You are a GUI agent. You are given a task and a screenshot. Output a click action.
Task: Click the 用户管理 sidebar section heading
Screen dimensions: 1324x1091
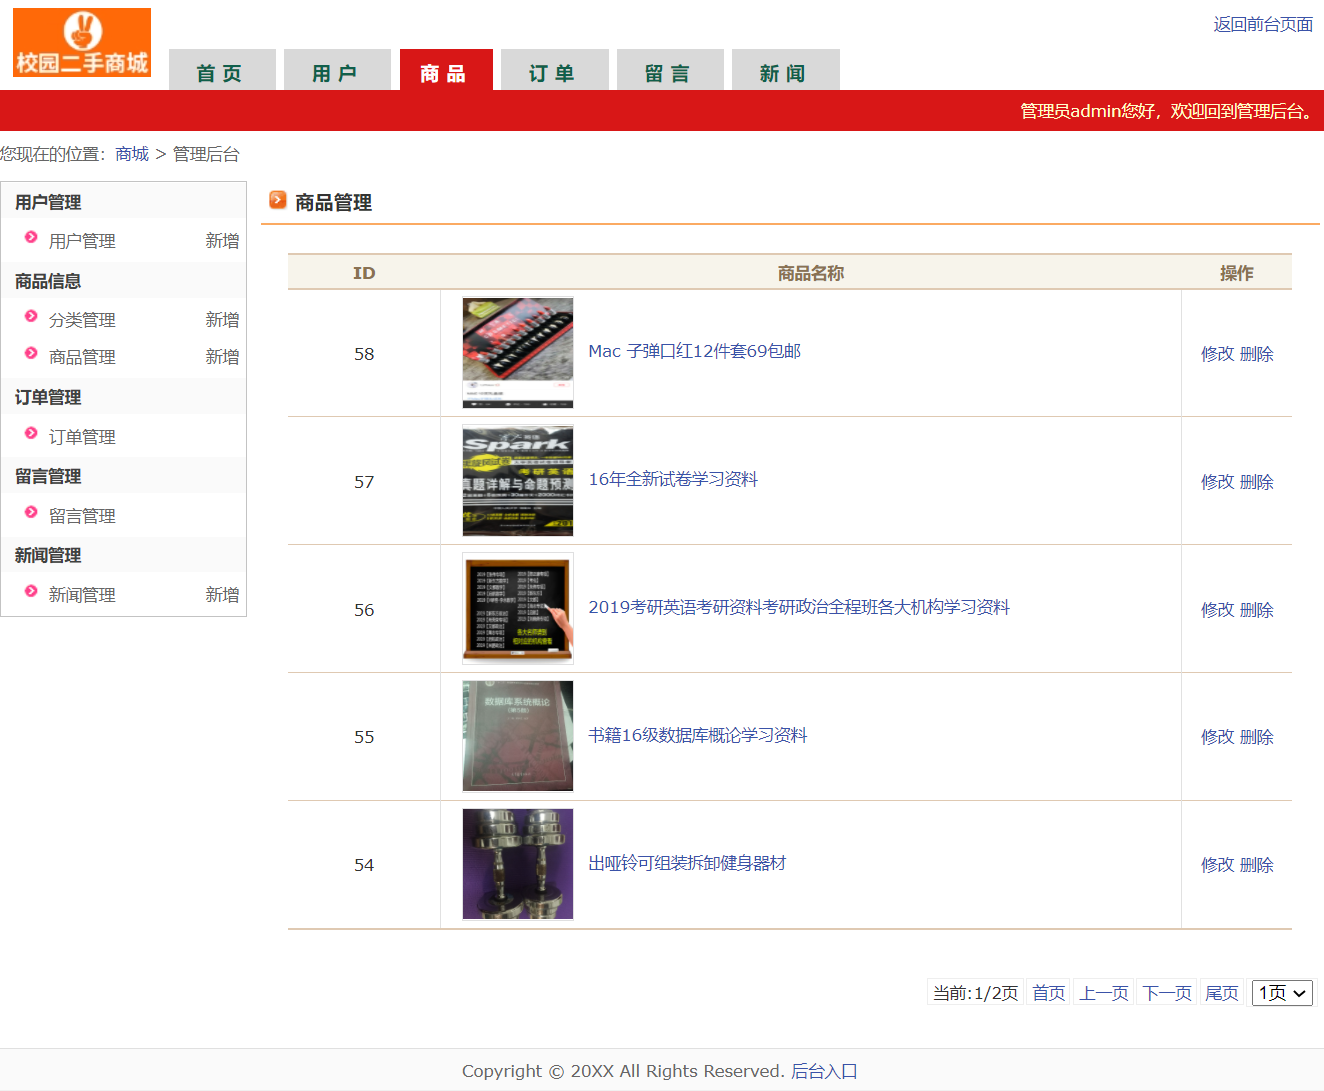48,202
